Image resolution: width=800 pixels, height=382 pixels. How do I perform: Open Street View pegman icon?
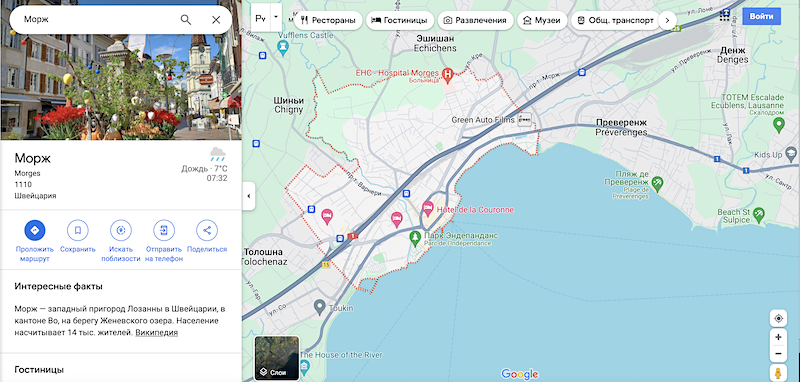(779, 373)
